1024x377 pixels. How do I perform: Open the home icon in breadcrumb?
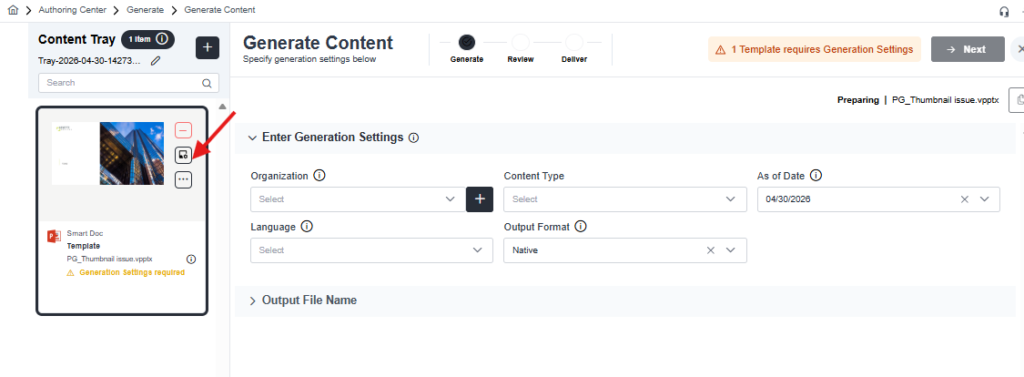(12, 10)
